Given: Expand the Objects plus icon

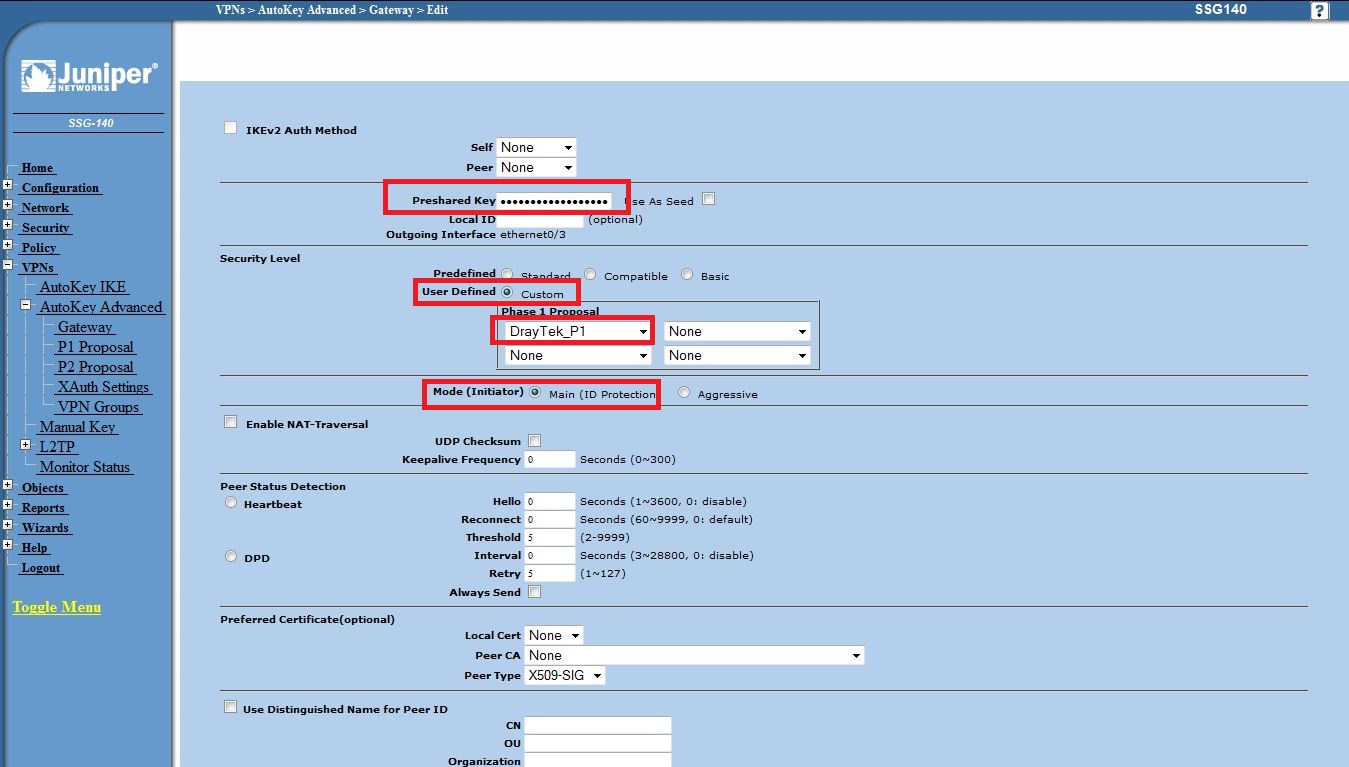Looking at the screenshot, I should click(7, 486).
